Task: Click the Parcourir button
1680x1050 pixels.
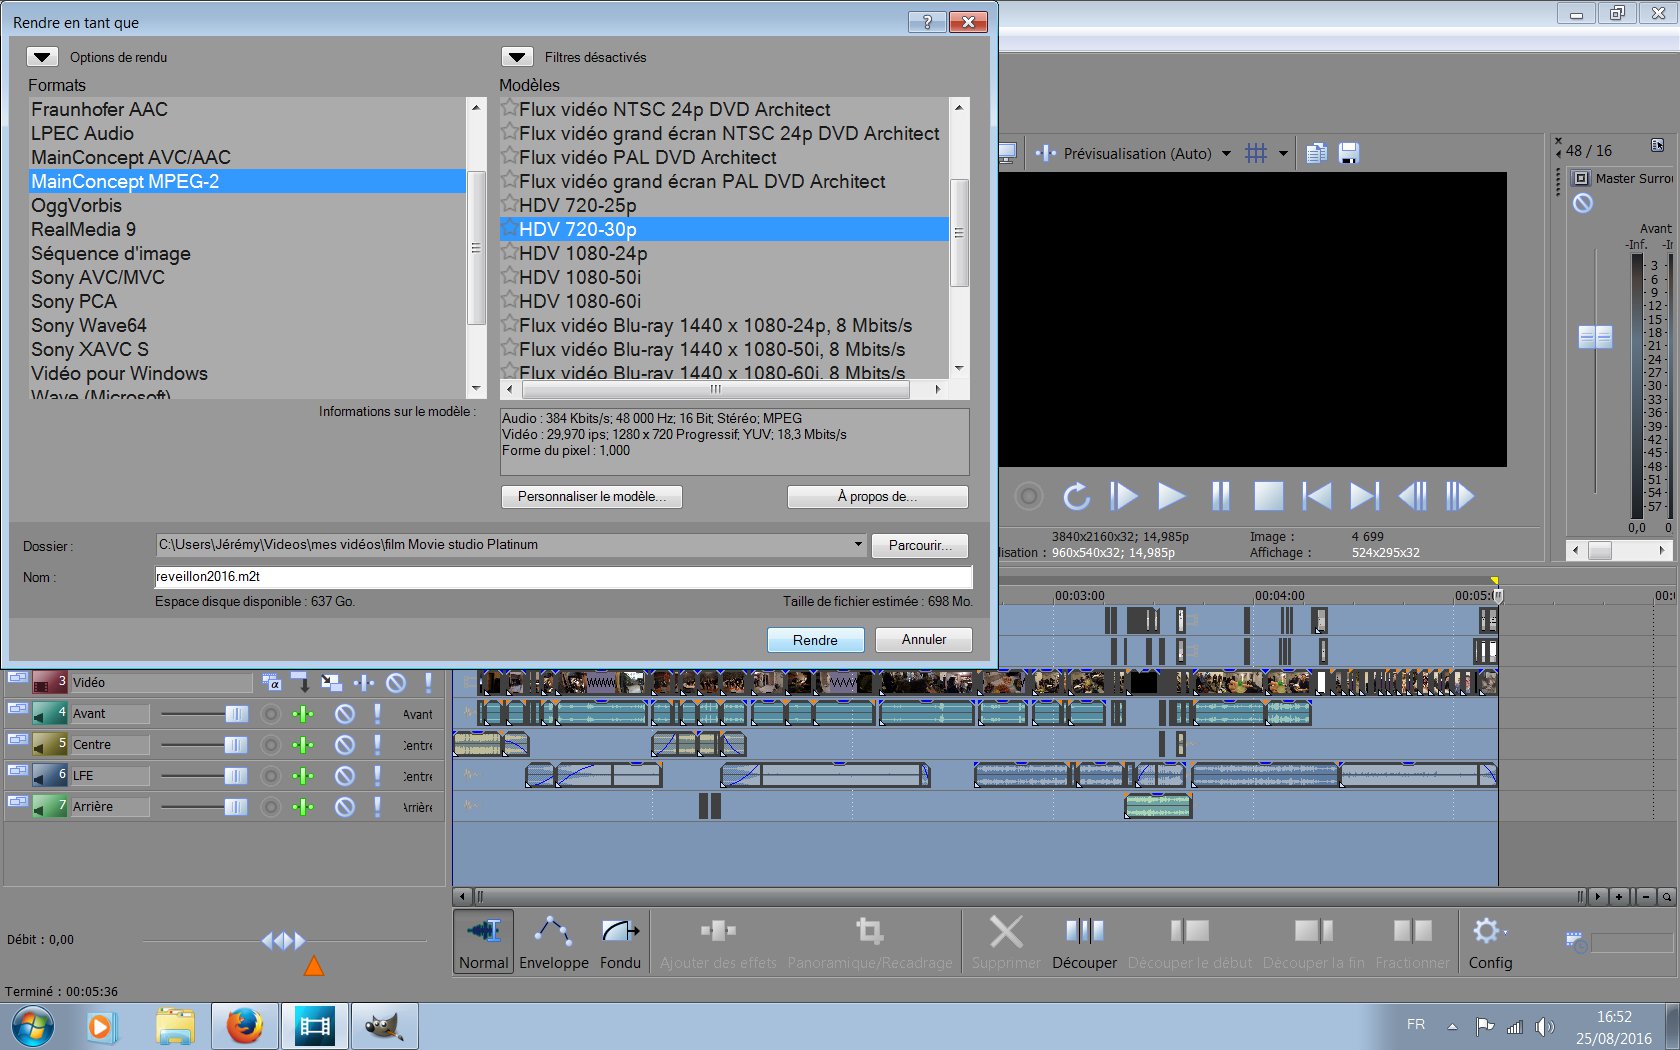Action: (x=920, y=545)
